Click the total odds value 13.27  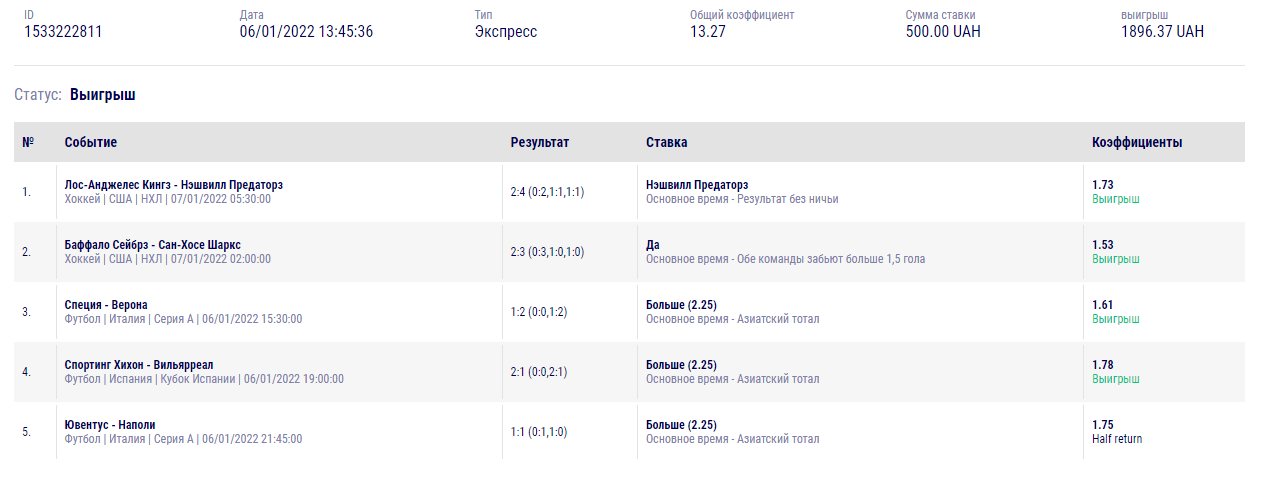tap(708, 32)
